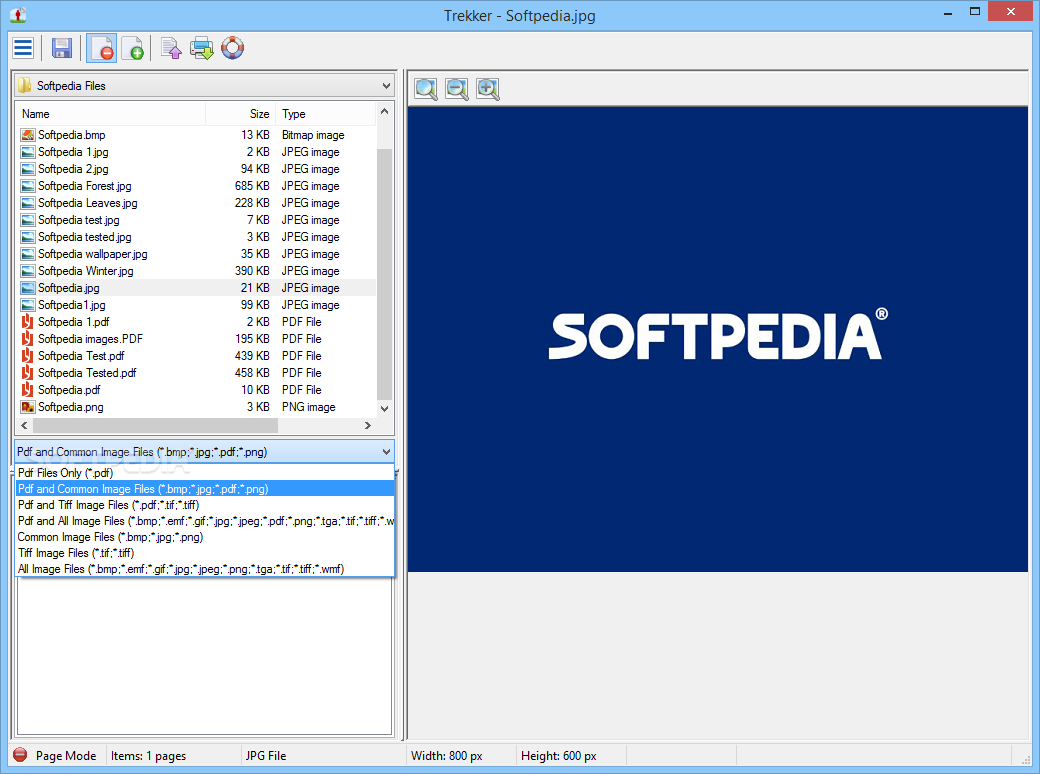
Task: Click the add page icon with green plus
Action: pyautogui.click(x=133, y=48)
